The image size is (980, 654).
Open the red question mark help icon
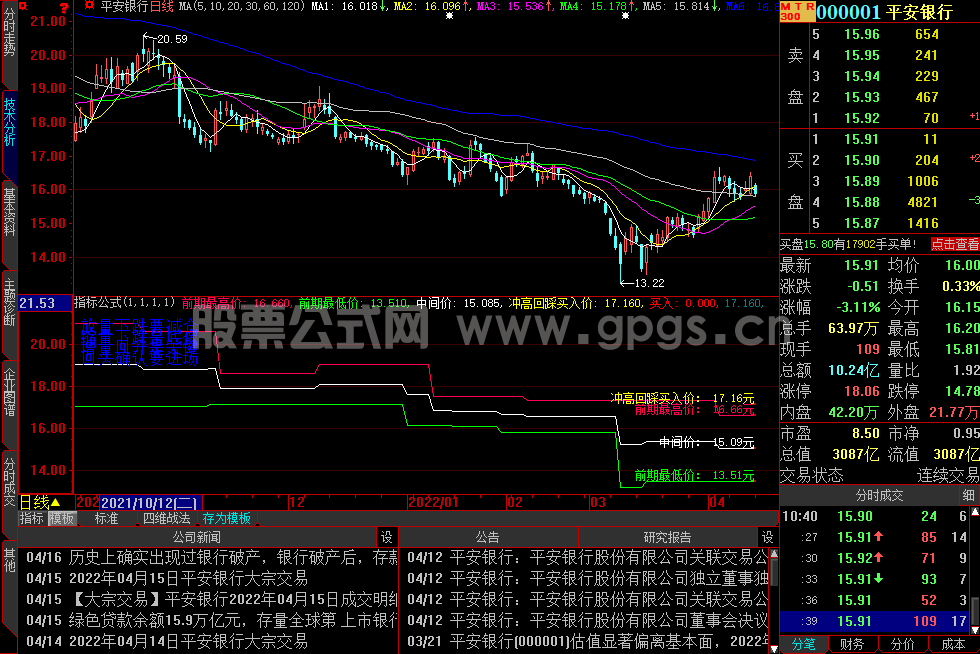coord(64,7)
